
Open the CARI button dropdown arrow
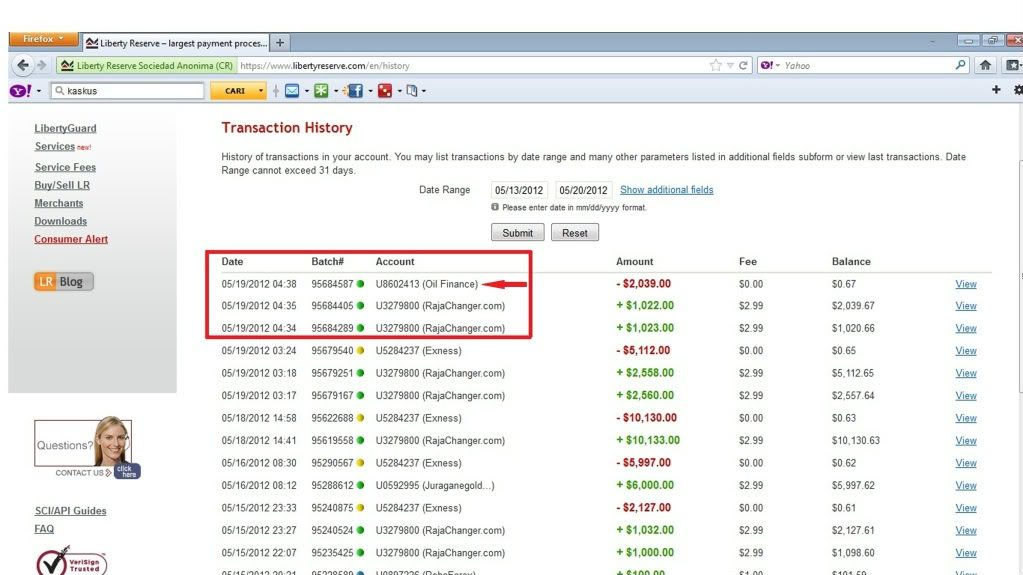click(x=261, y=91)
